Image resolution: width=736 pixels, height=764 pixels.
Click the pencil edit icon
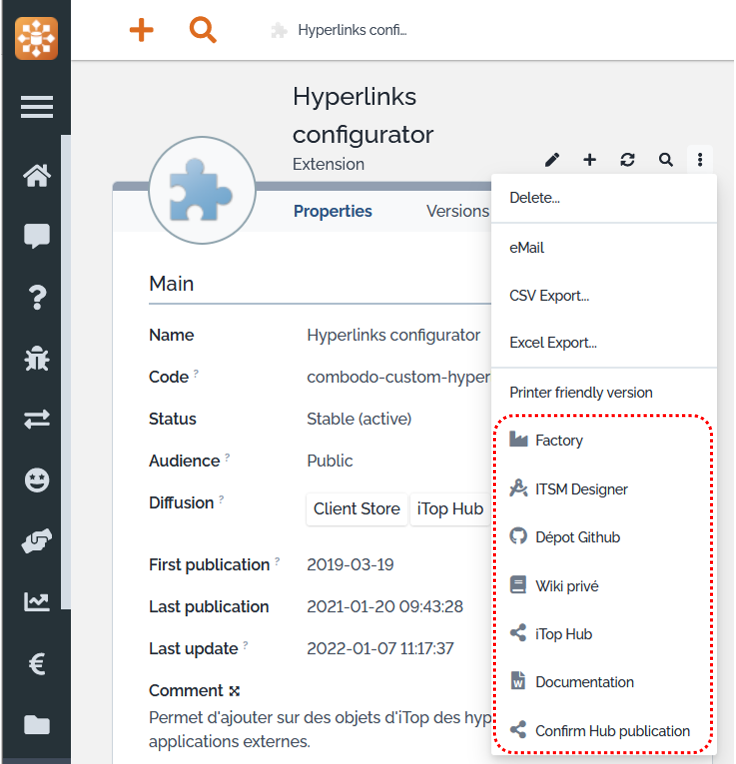click(x=552, y=160)
